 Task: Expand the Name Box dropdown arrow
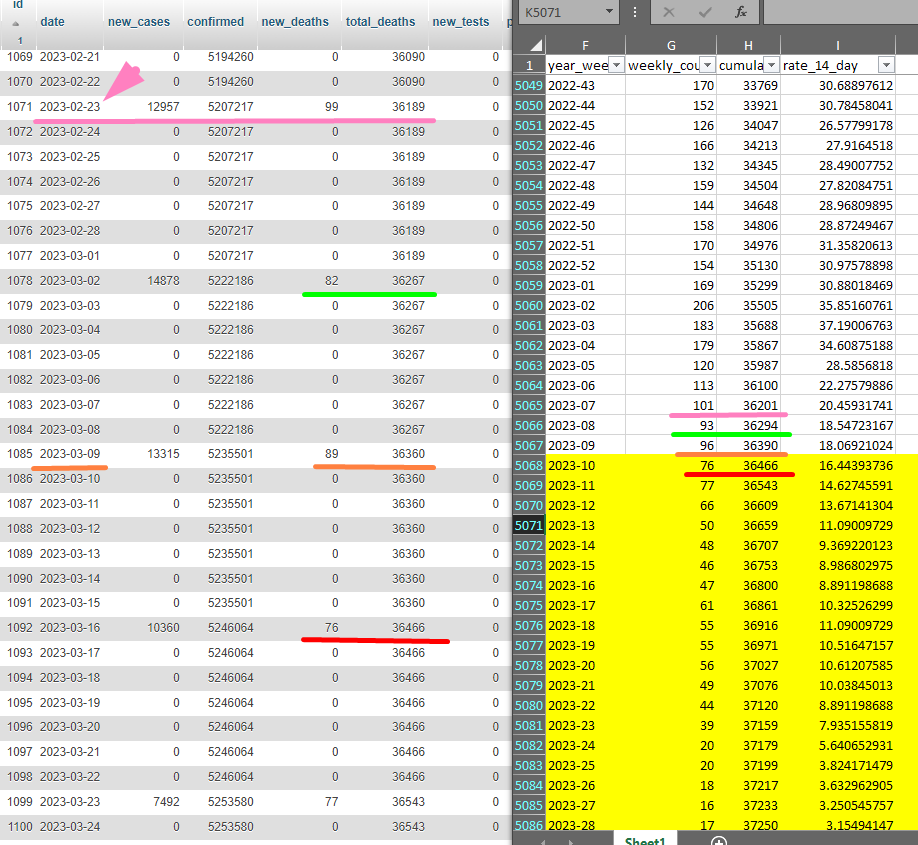609,12
